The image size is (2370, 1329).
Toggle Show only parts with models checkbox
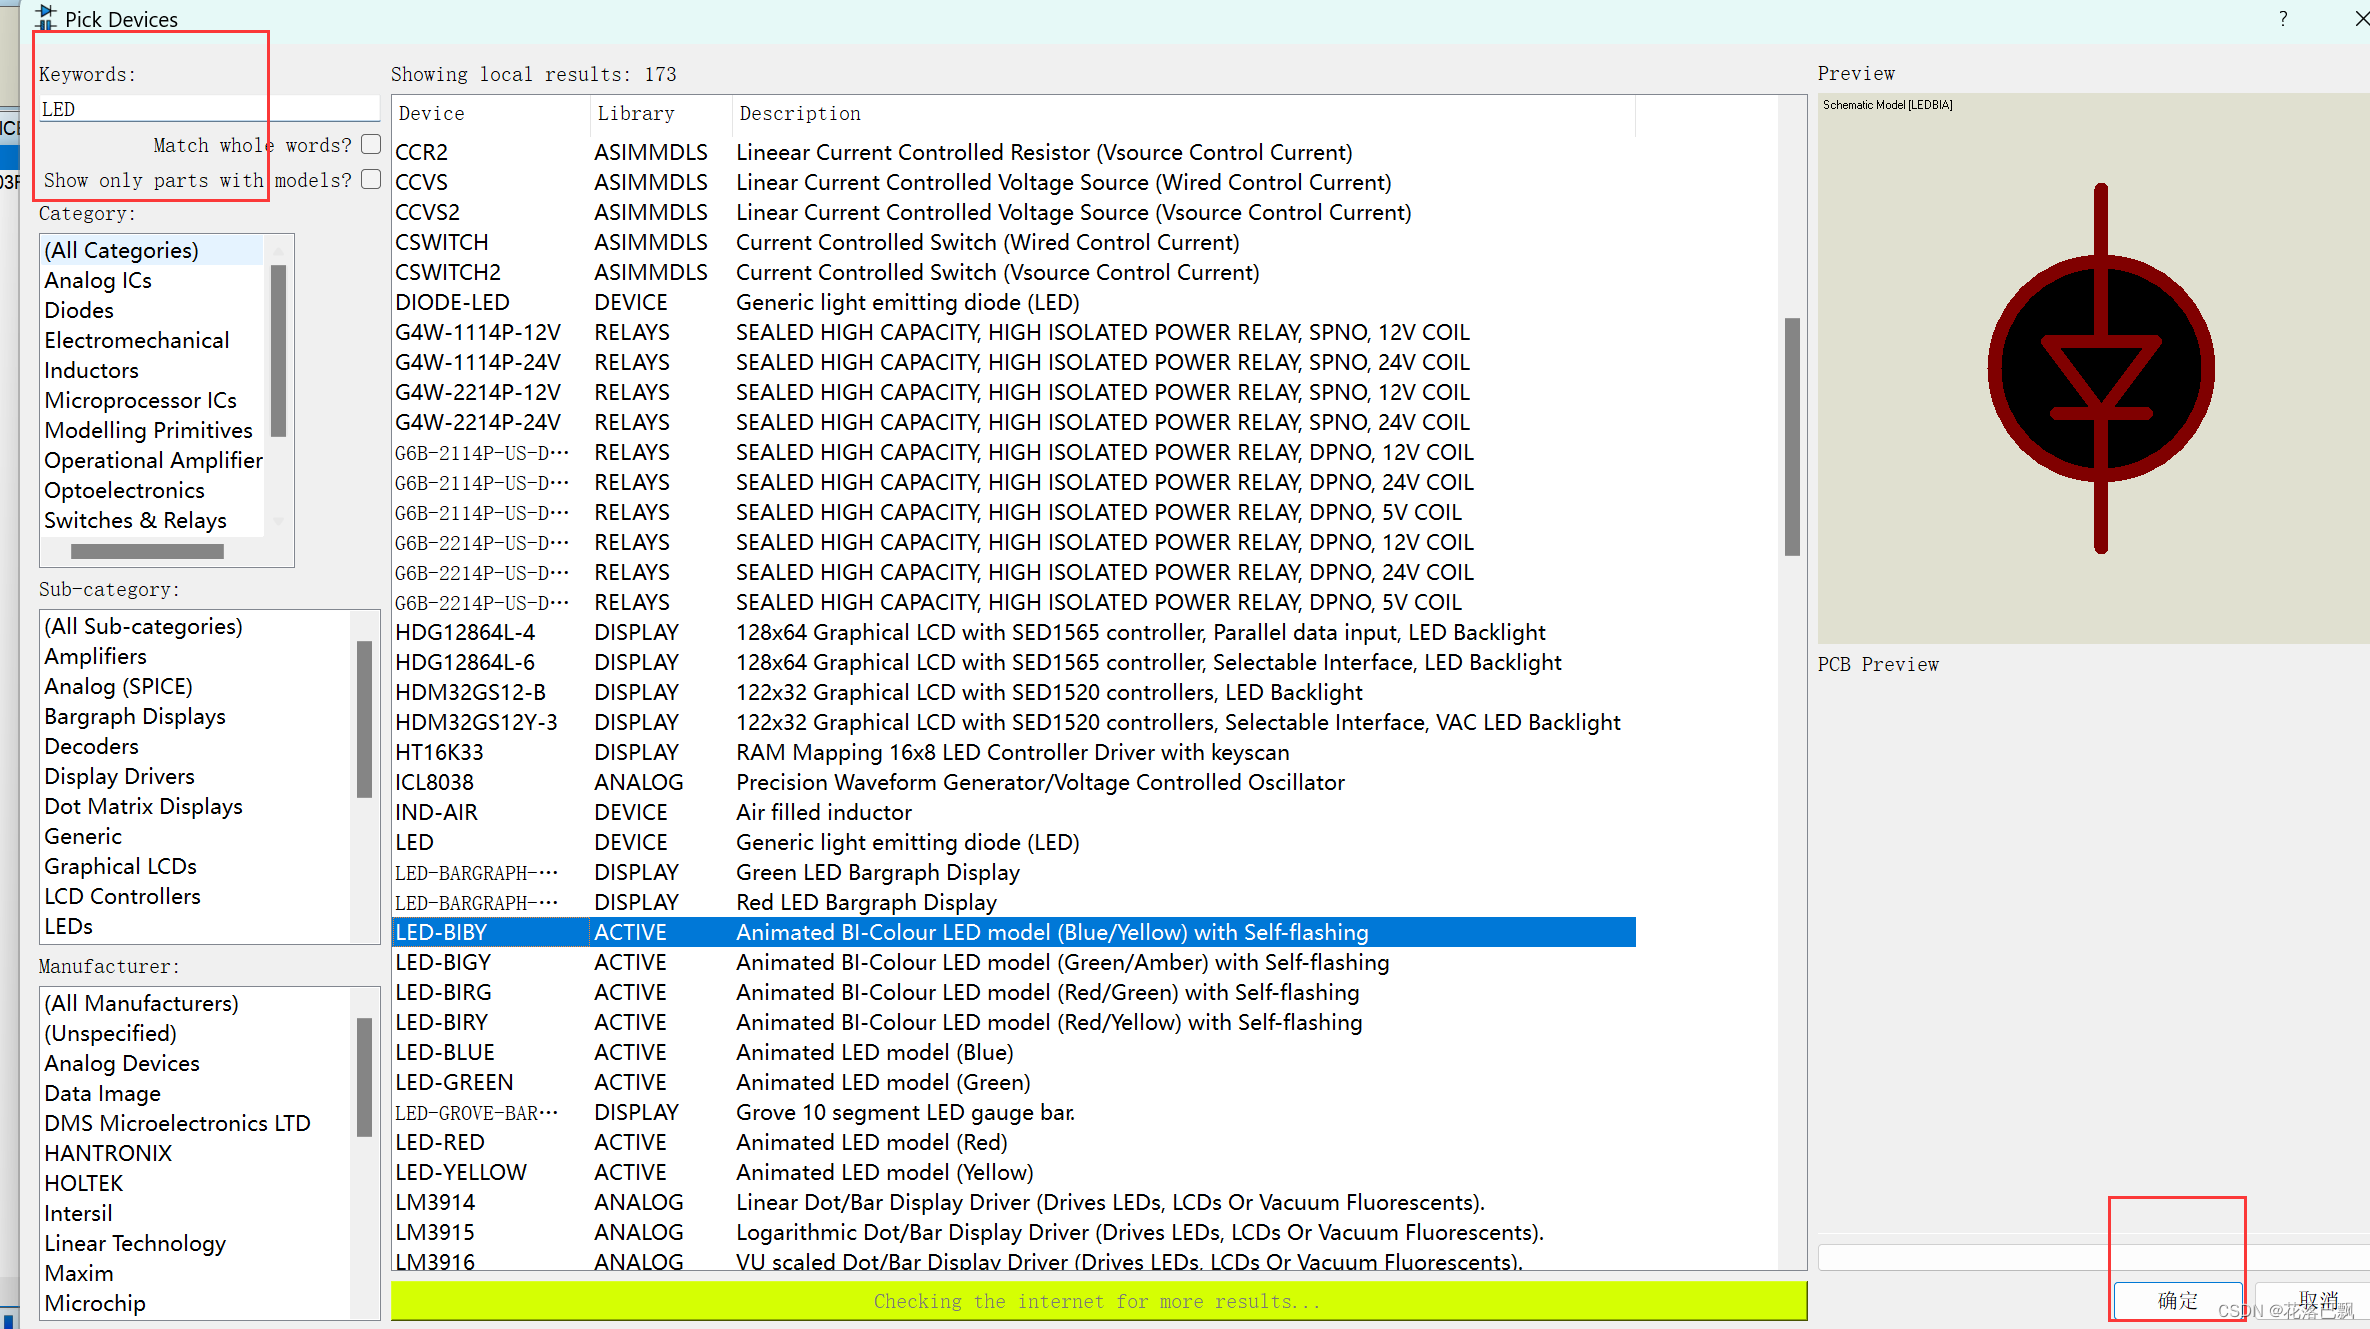371,179
